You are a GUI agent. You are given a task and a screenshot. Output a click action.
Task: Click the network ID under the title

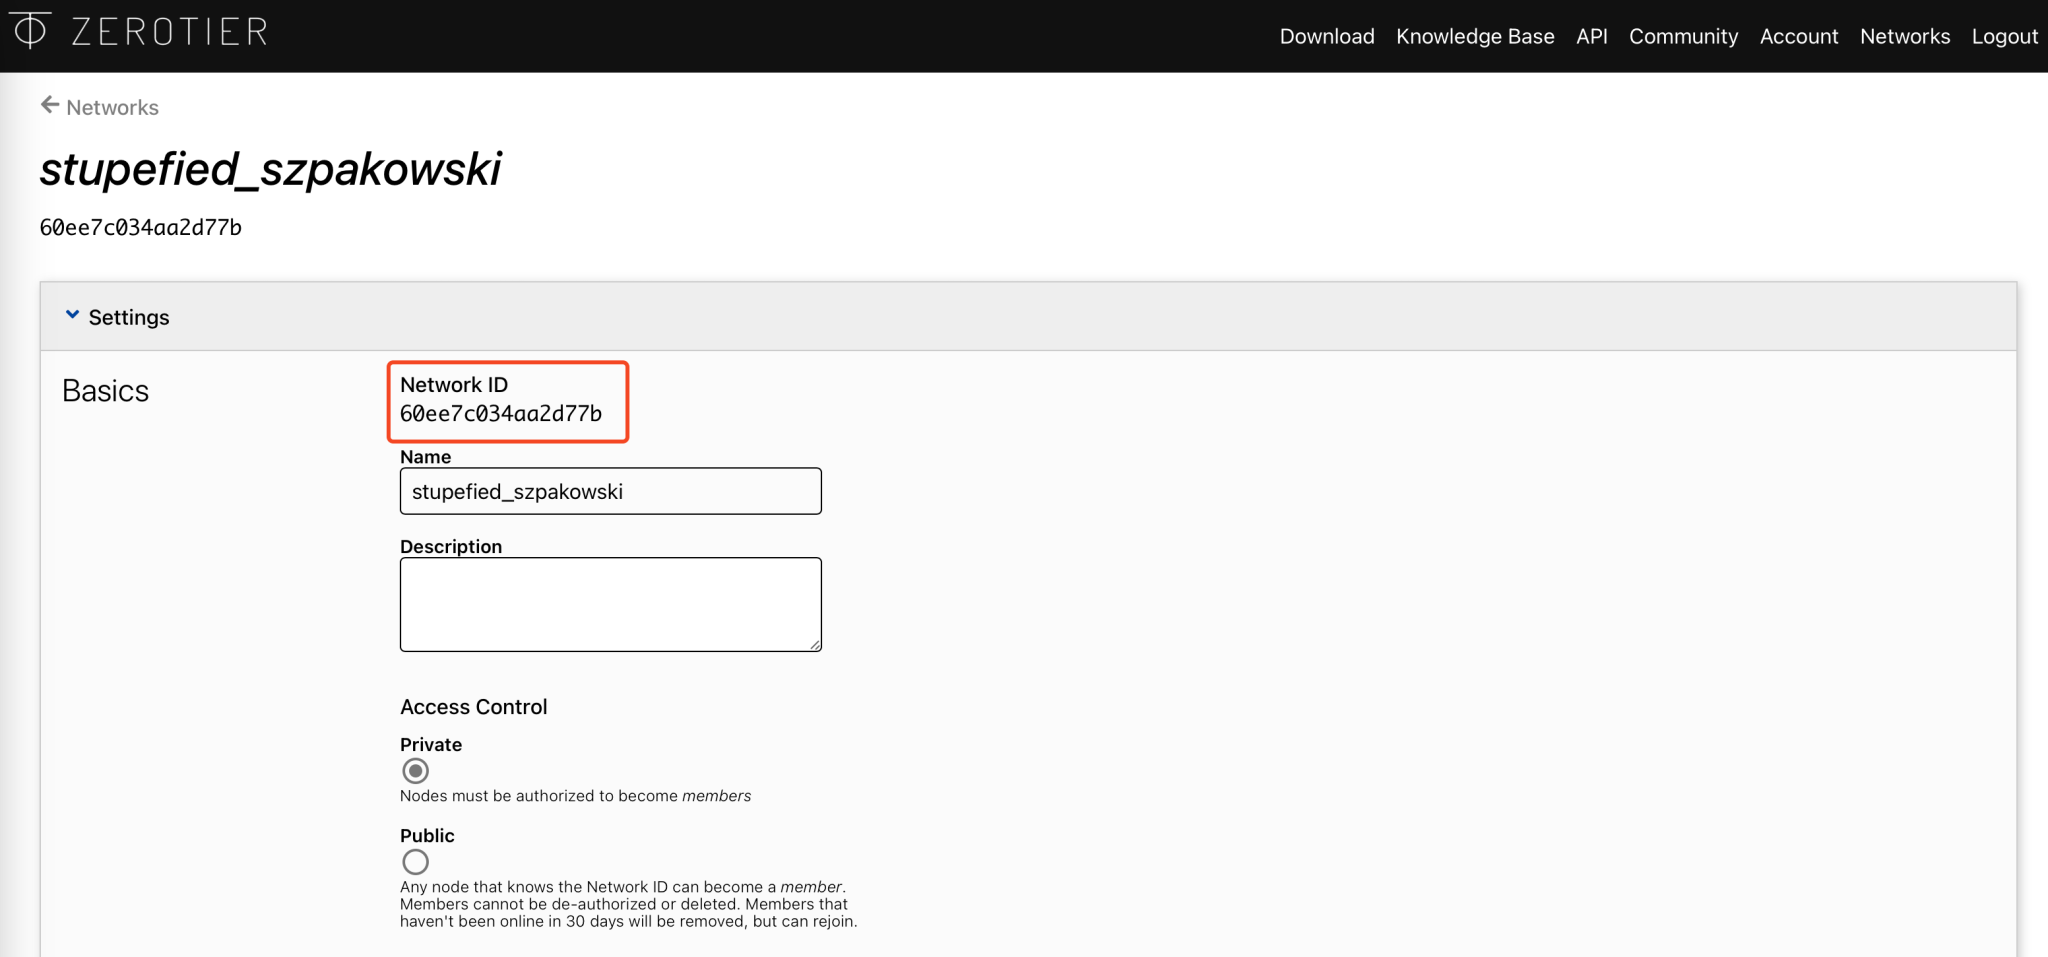tap(141, 228)
